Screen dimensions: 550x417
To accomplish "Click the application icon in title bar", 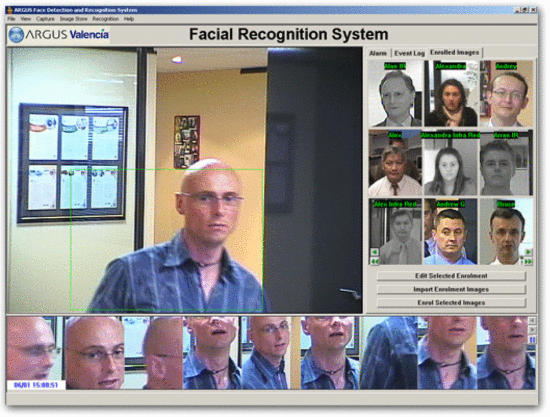I will coord(9,10).
